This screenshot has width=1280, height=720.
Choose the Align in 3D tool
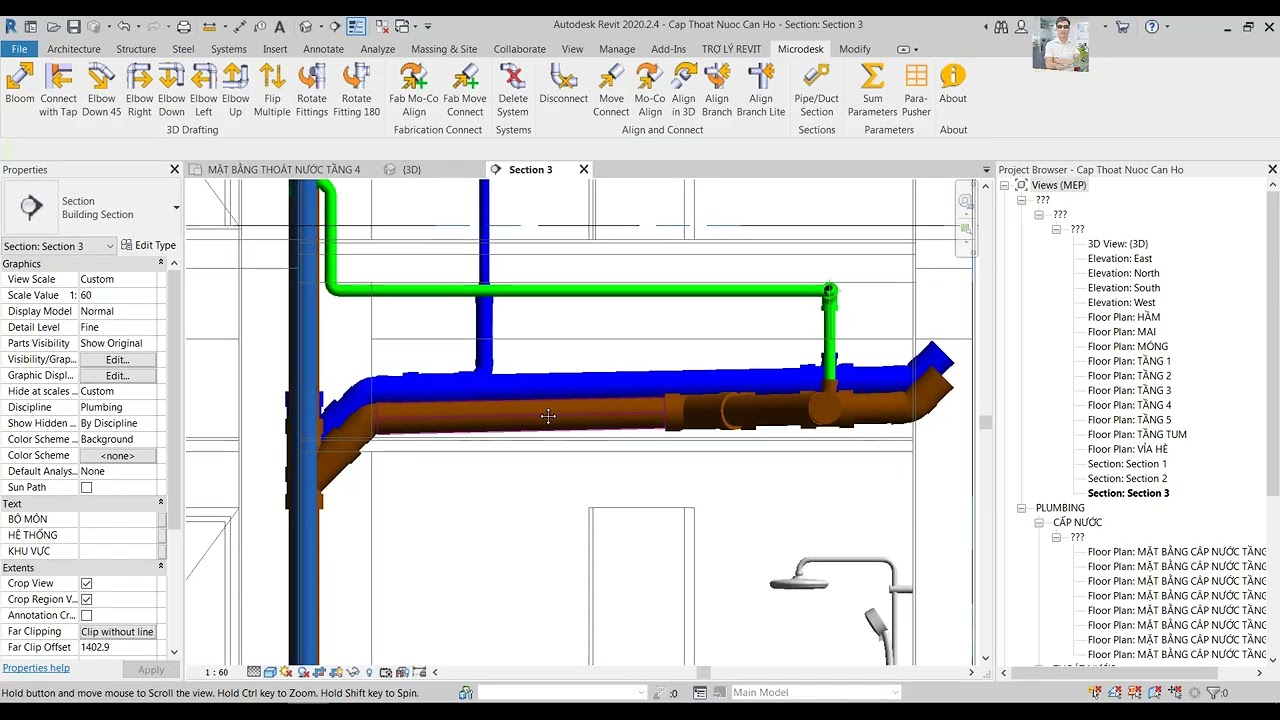click(x=684, y=90)
